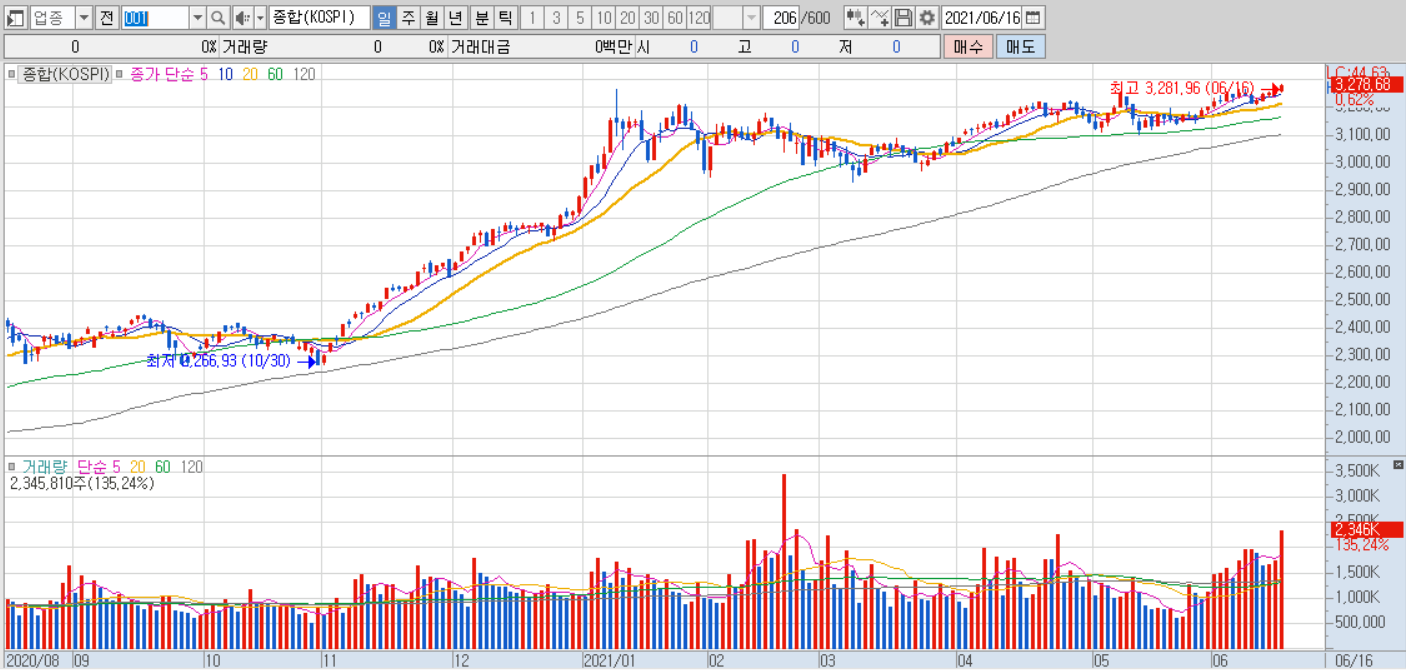
Task: Edit the date field 2021/06/16
Action: (982, 18)
